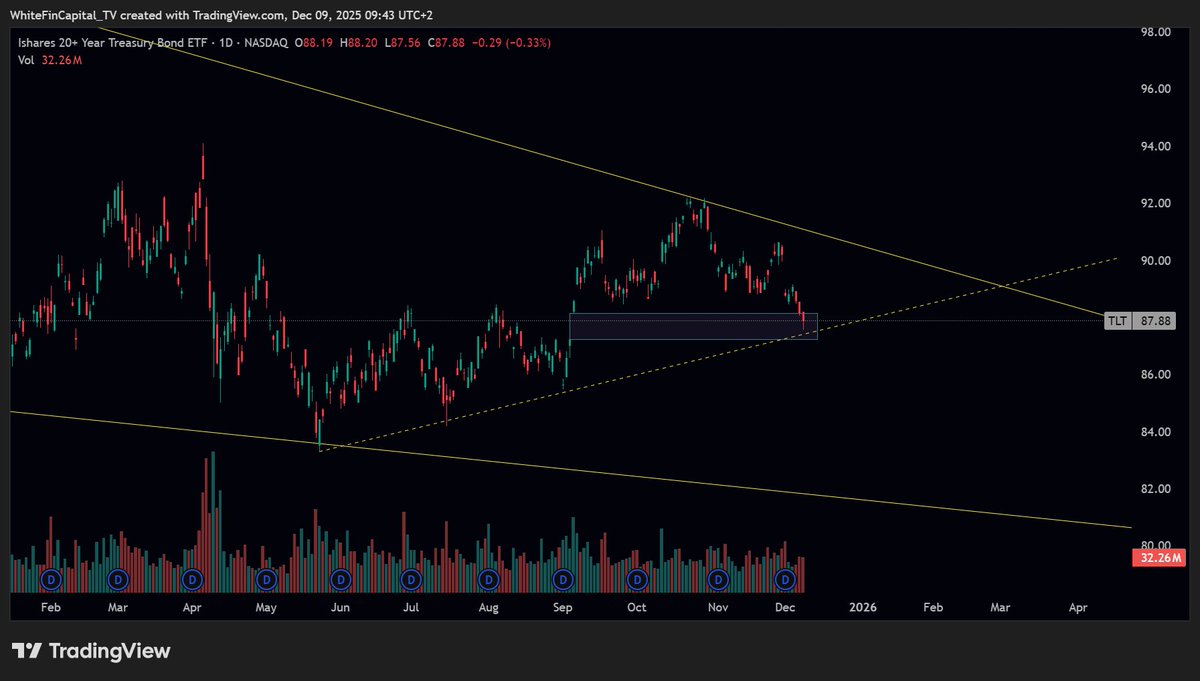Toggle the Vol legend to hide volume

click(26, 60)
